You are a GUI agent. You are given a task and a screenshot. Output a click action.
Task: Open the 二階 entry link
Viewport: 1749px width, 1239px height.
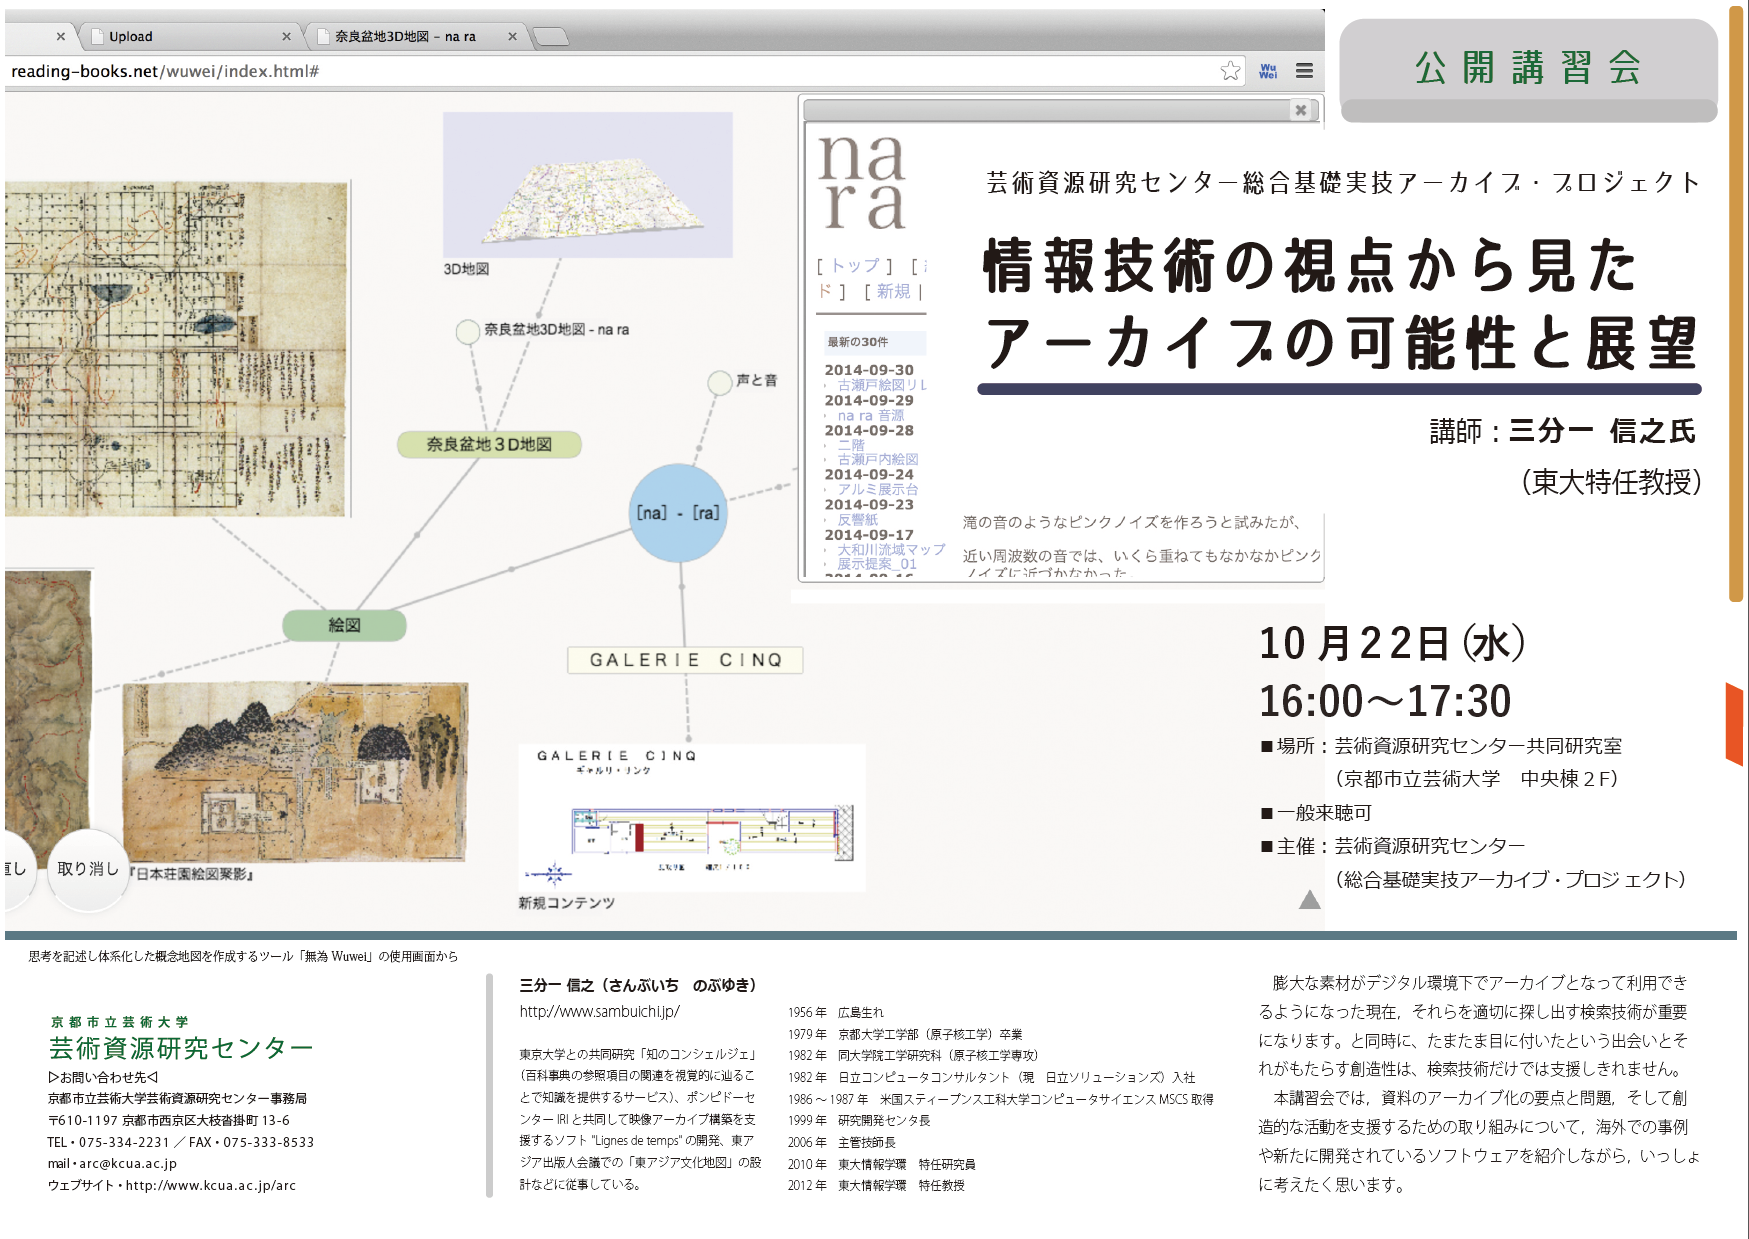pos(851,445)
